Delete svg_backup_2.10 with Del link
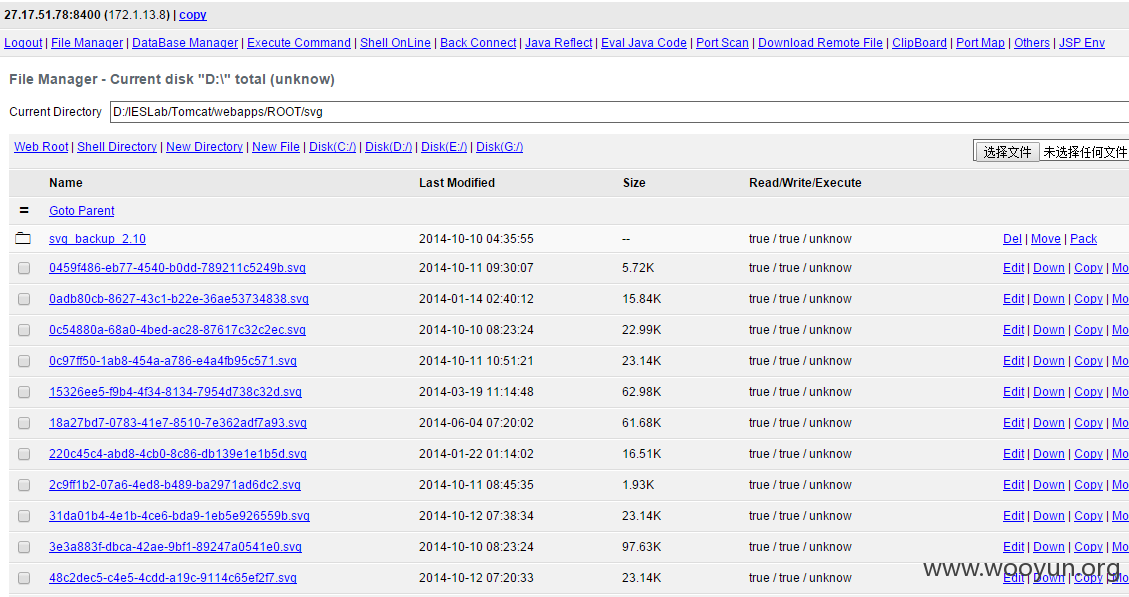The height and width of the screenshot is (597, 1129). [x=1012, y=238]
